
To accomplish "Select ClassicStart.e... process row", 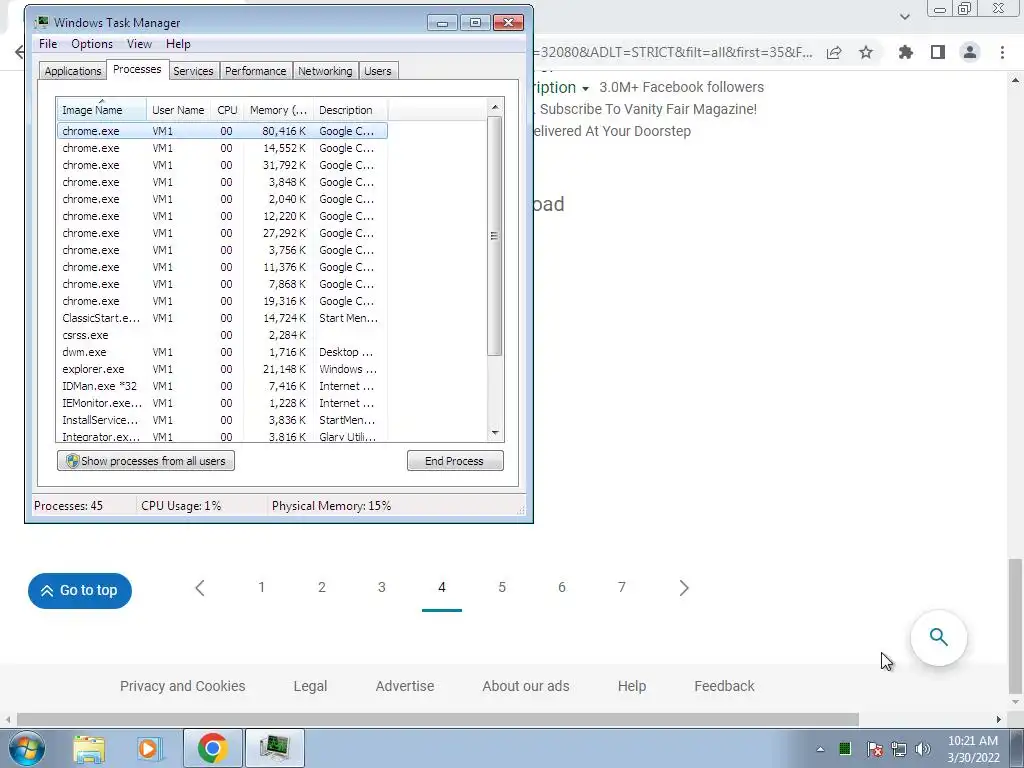I will (x=222, y=318).
